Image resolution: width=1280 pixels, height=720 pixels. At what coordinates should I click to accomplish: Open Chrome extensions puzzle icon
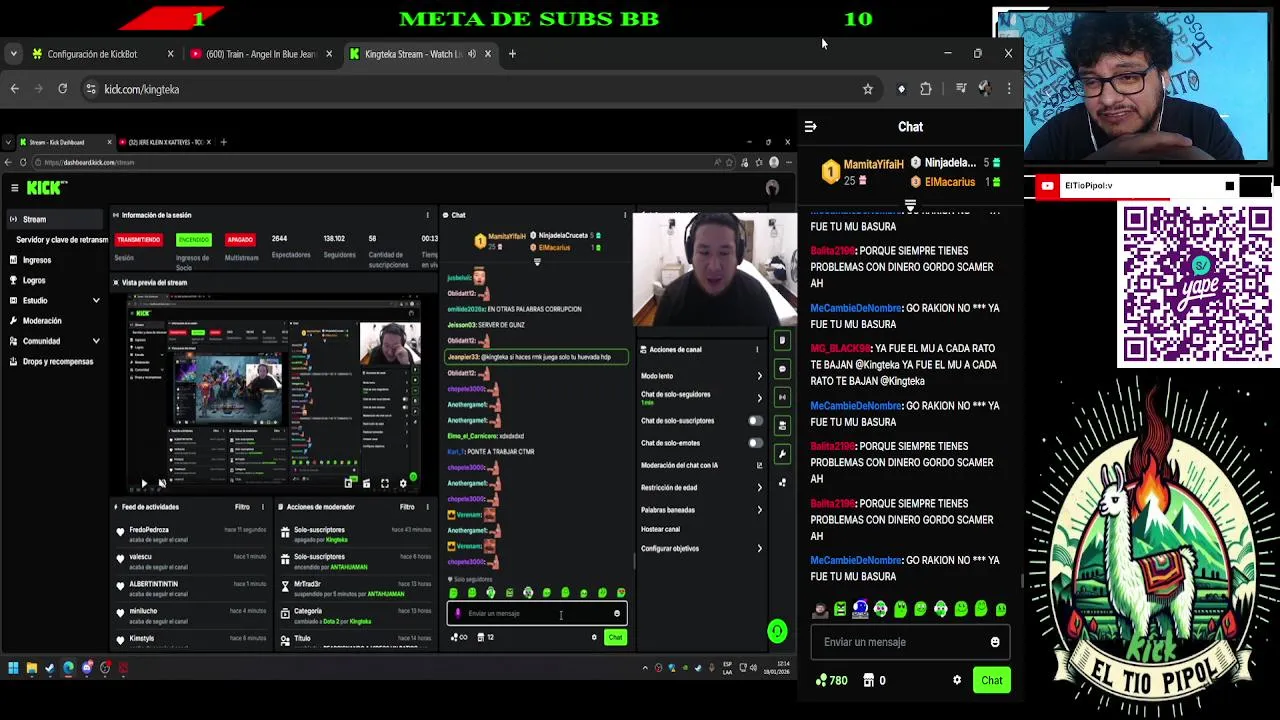926,89
